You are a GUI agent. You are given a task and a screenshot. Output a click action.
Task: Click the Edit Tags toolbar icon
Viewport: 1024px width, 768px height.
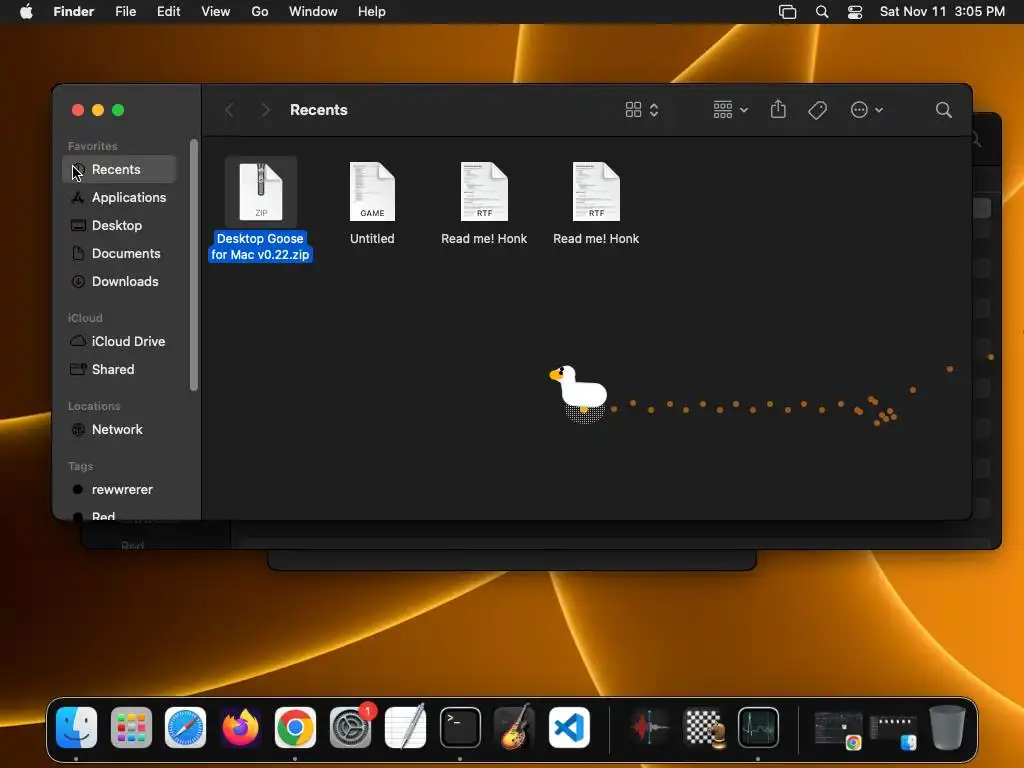tap(818, 110)
